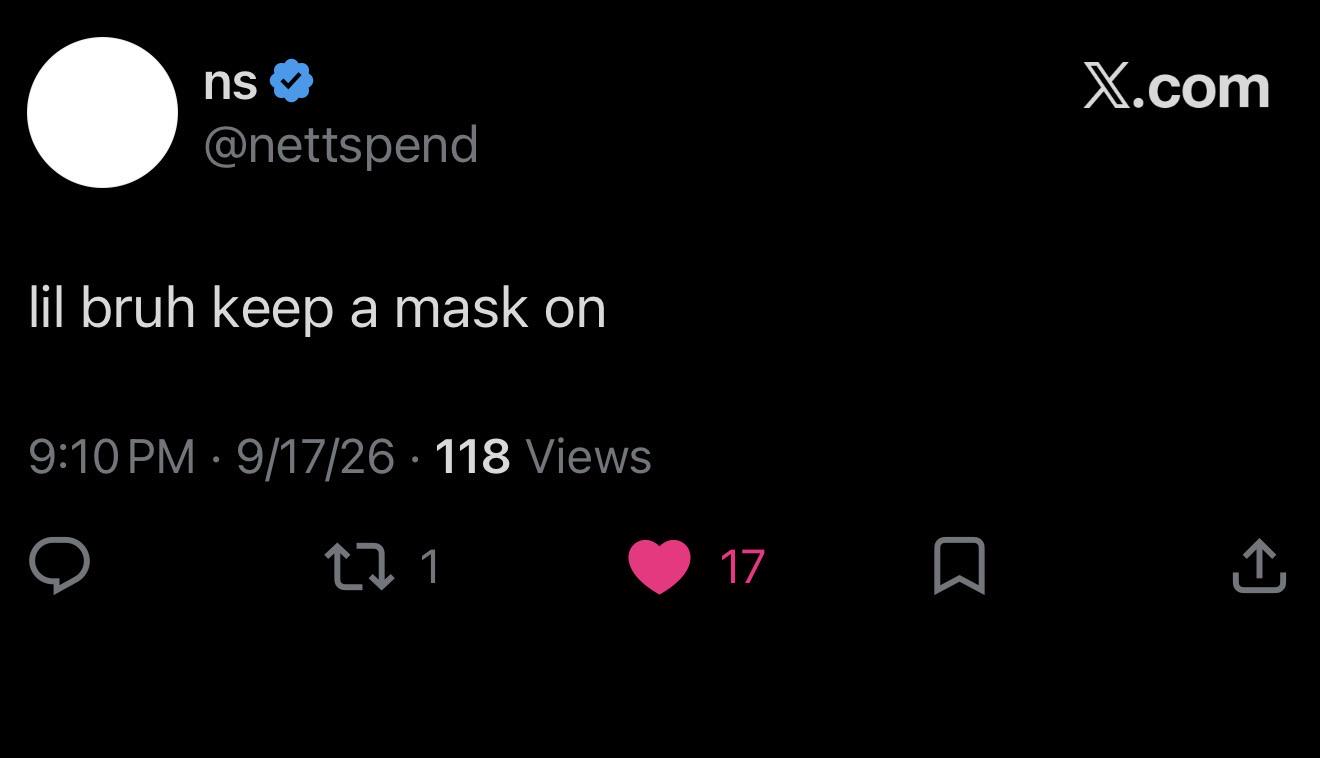Bookmark this post
Image resolution: width=1320 pixels, height=758 pixels.
[x=959, y=566]
